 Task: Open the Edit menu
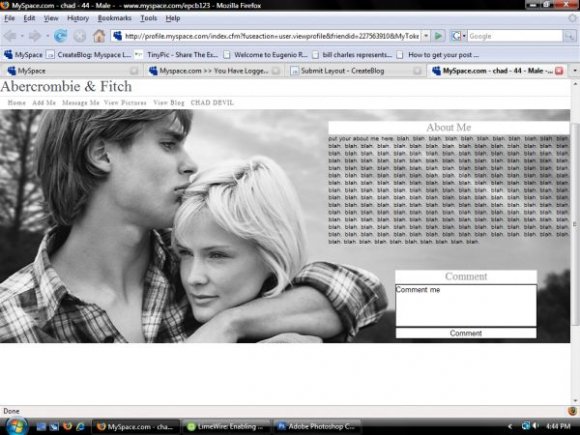pos(29,18)
